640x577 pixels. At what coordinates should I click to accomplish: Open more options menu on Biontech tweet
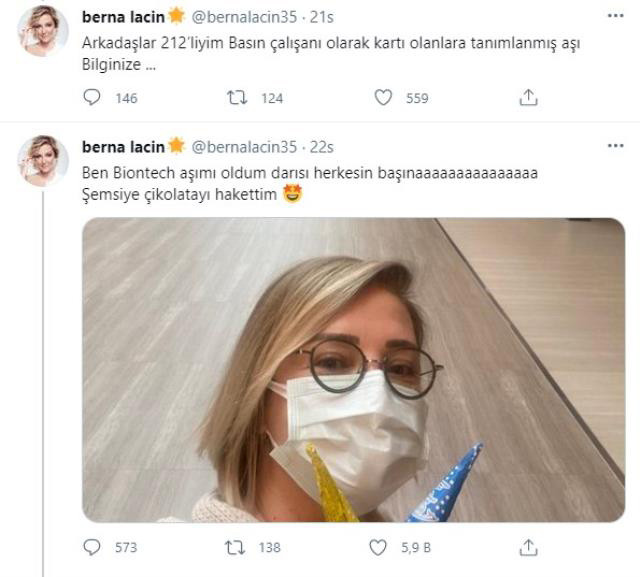(x=615, y=146)
